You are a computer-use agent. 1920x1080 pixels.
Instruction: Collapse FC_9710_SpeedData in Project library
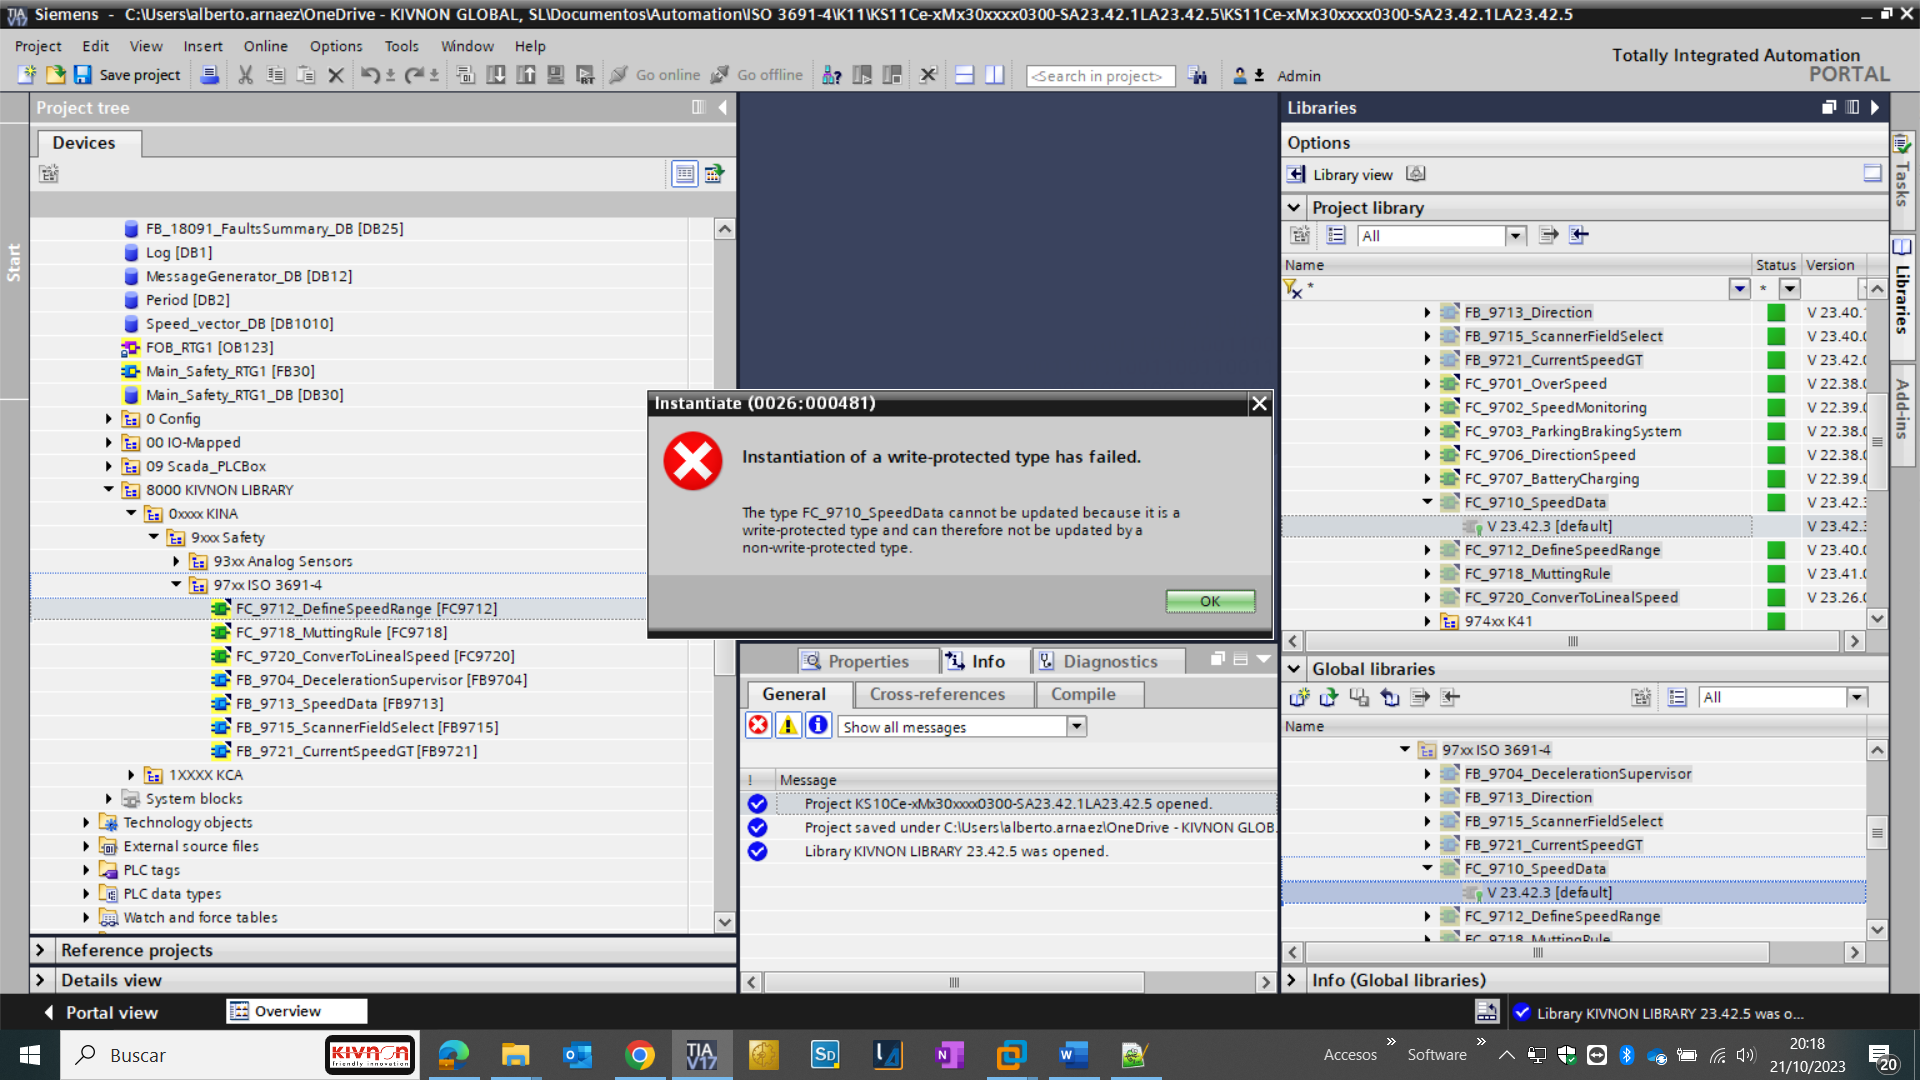point(1427,502)
